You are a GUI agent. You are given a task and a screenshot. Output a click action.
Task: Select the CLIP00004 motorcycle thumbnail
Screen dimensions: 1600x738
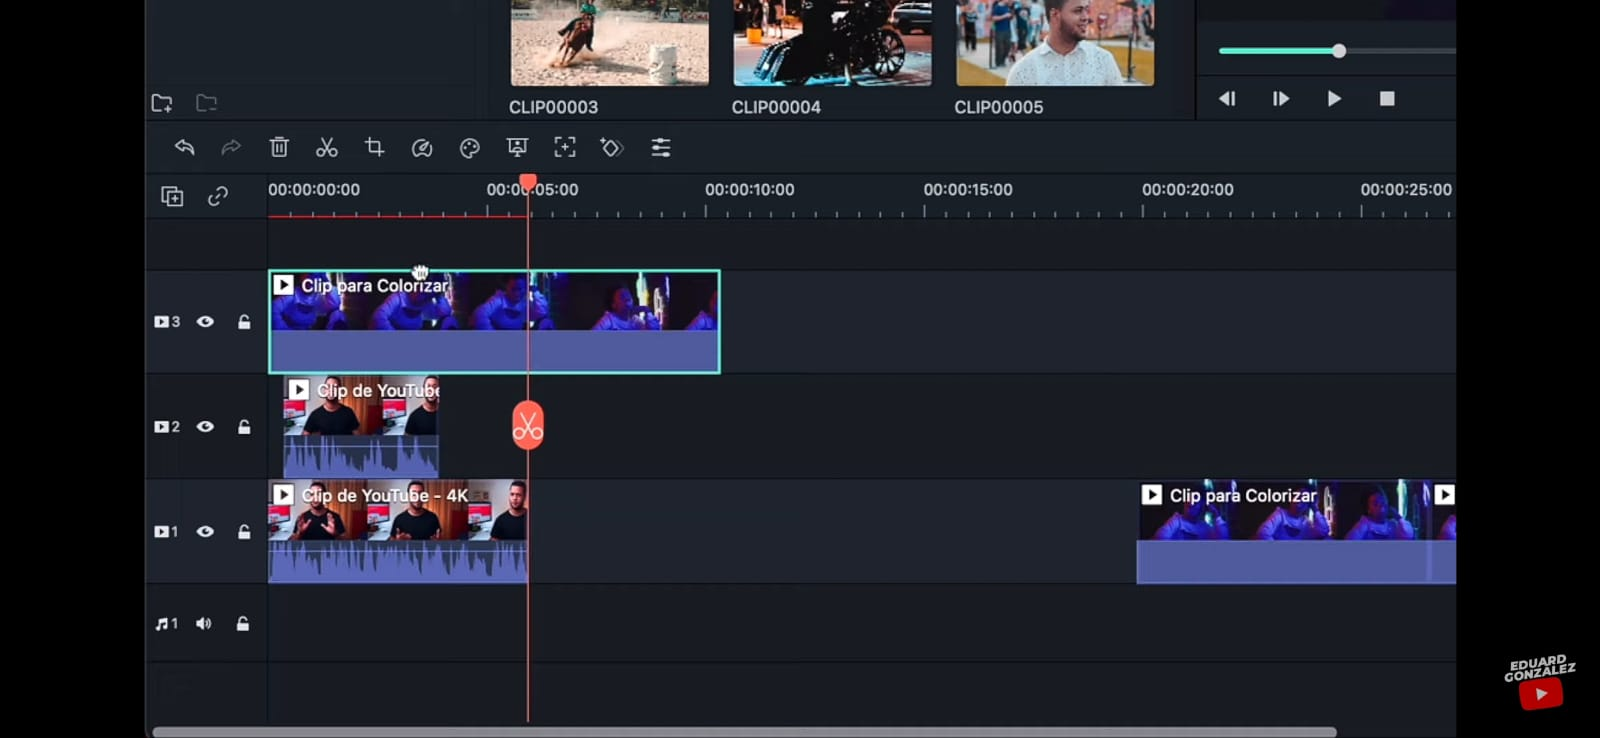click(832, 42)
